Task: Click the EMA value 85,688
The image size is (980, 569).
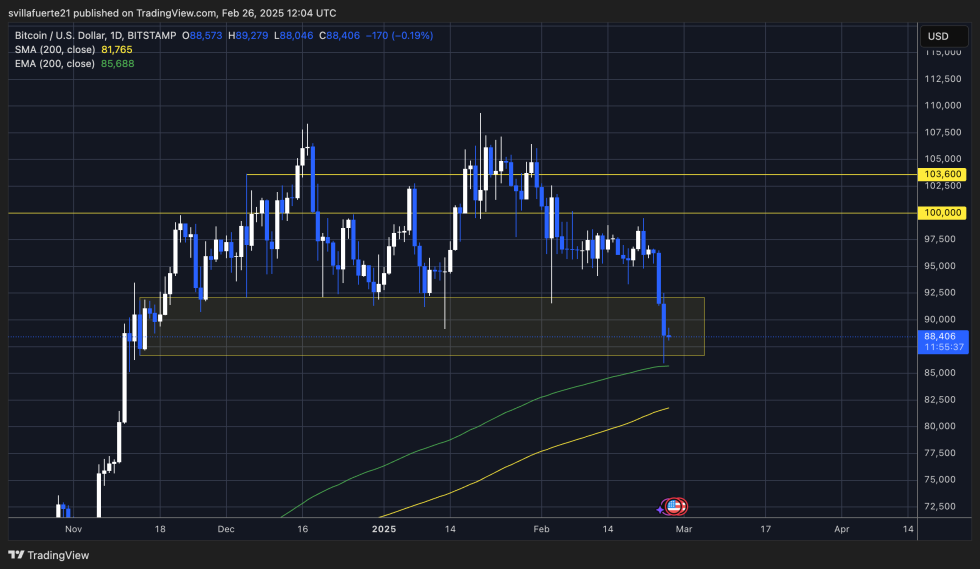Action: tap(117, 63)
